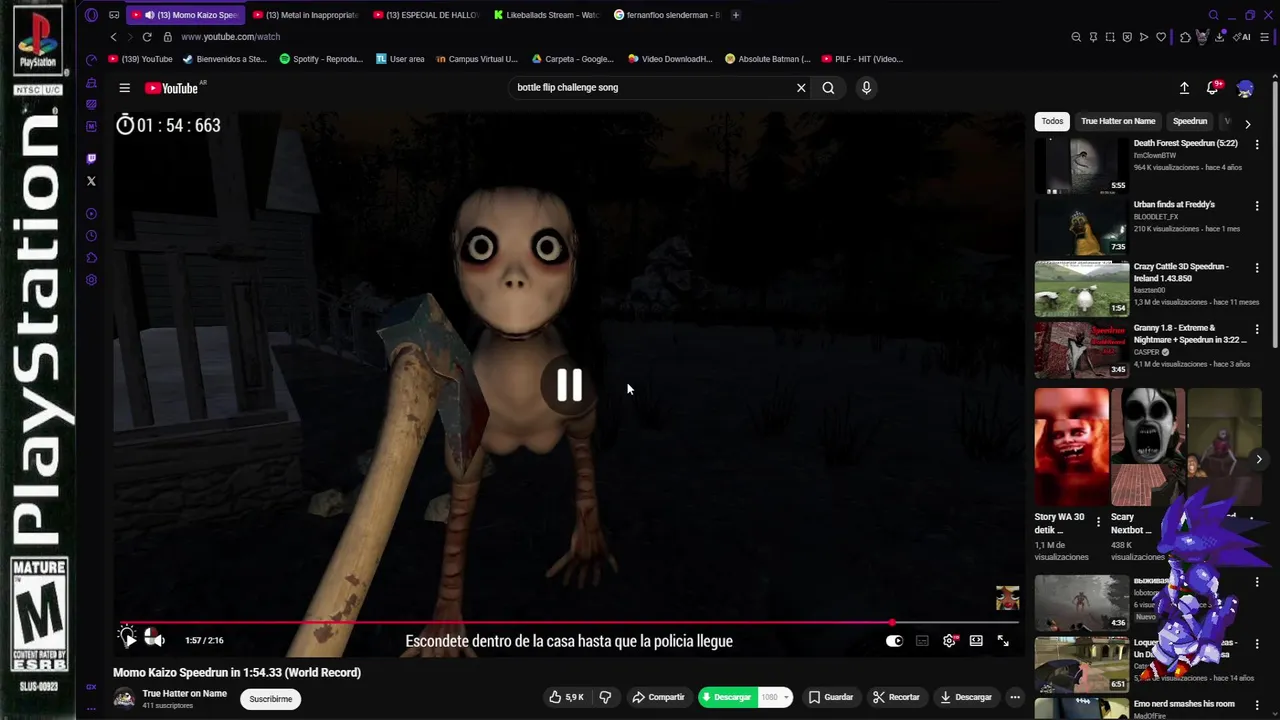Open more actions three-dot menu under video

(x=1015, y=697)
